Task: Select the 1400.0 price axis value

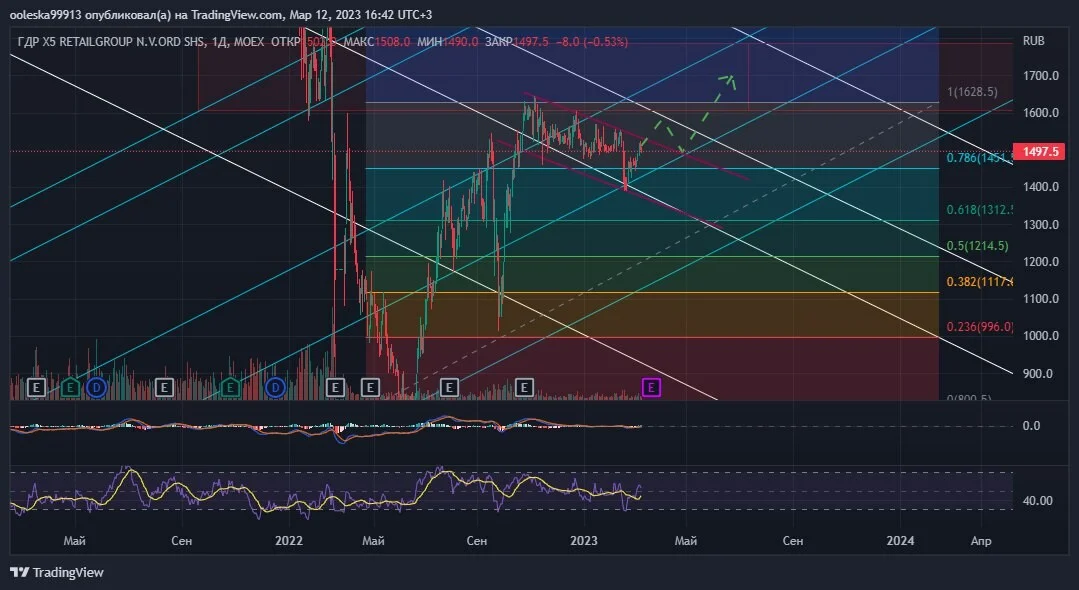Action: [1040, 187]
